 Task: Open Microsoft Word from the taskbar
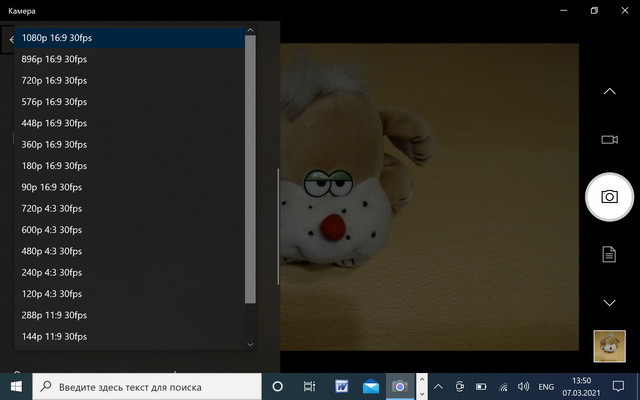[x=341, y=386]
